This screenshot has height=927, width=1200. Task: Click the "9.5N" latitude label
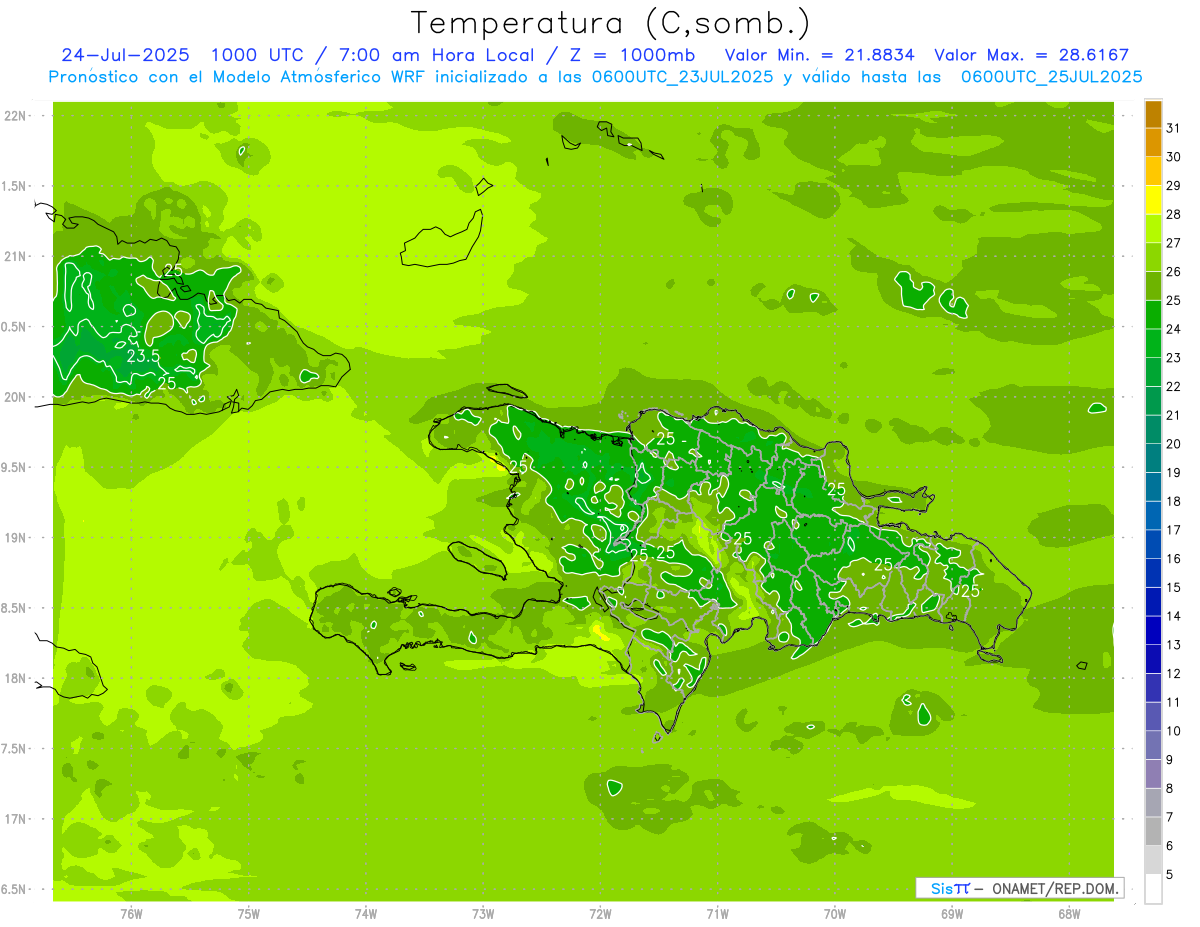point(15,467)
